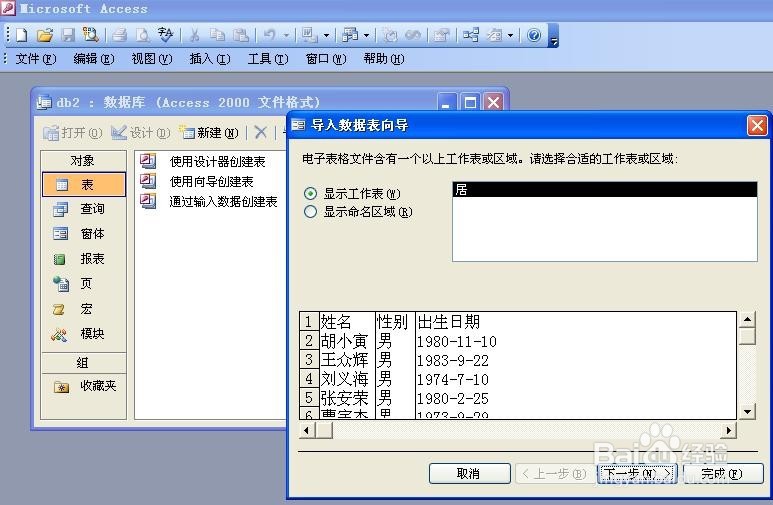Open the 窗口(W) menu
The image size is (773, 505).
click(326, 59)
